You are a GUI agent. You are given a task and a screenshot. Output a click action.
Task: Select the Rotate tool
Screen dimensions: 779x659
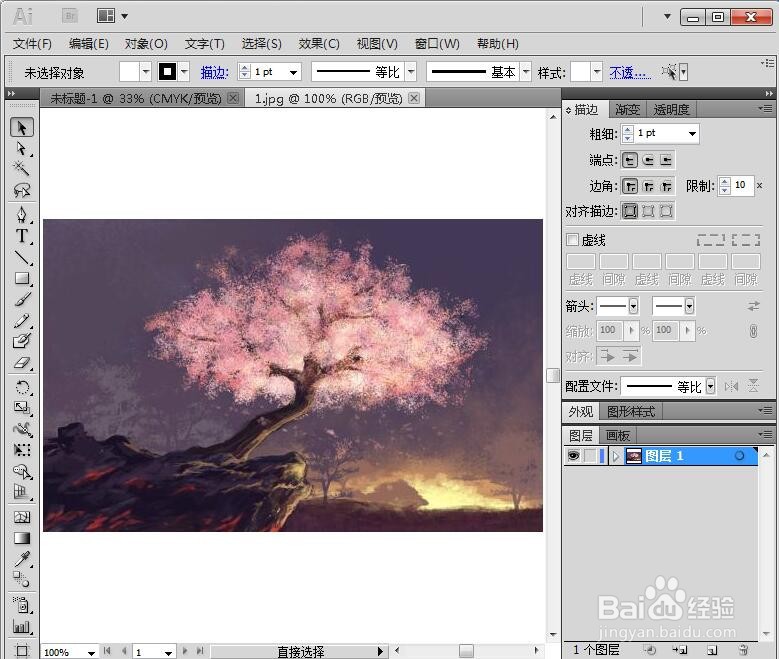tap(22, 387)
